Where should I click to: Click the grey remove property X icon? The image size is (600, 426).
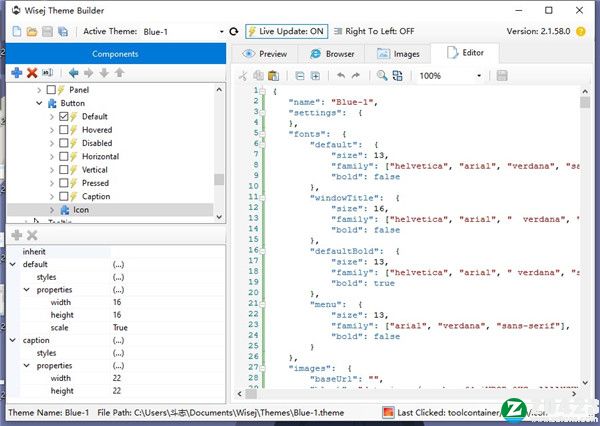tap(32, 235)
